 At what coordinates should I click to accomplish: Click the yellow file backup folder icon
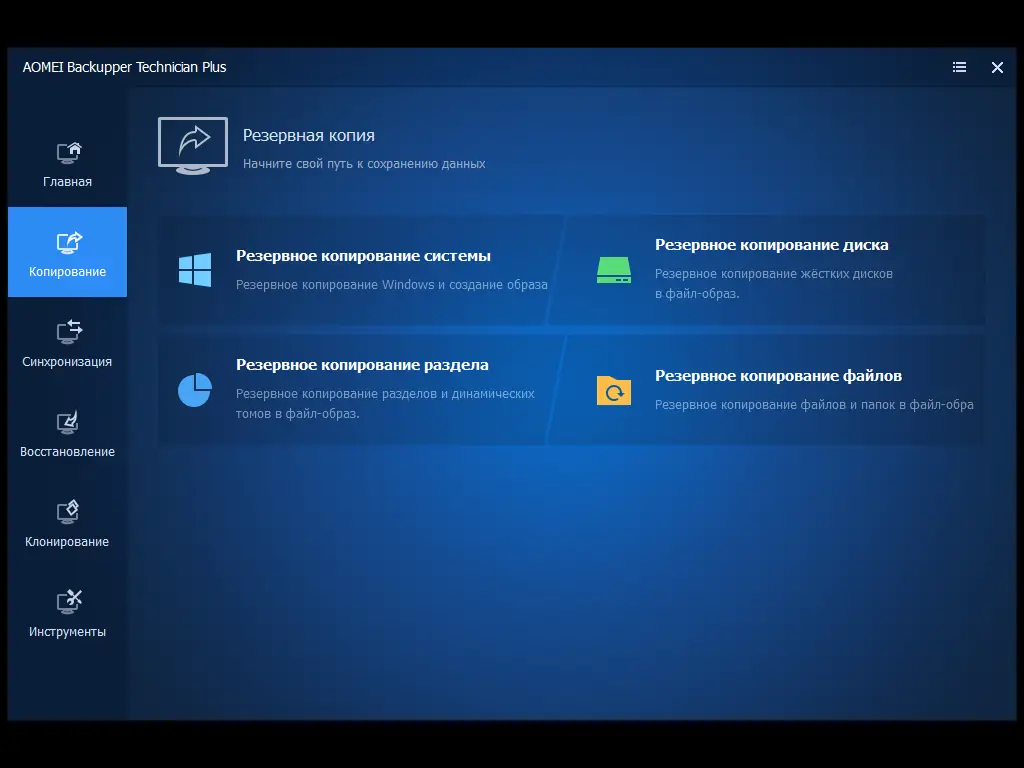613,390
